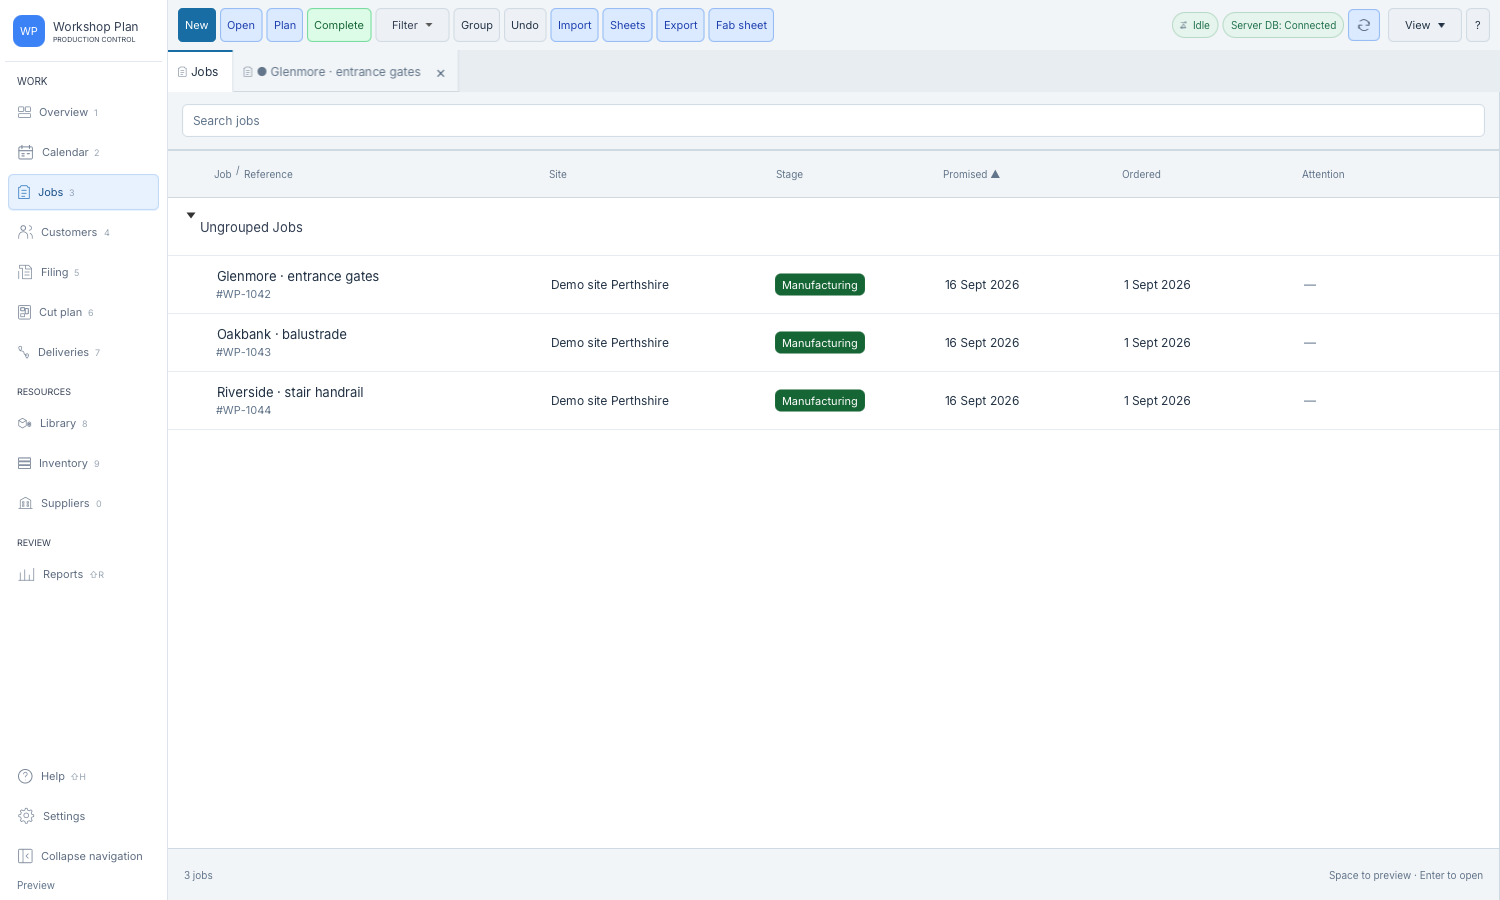Image resolution: width=1500 pixels, height=900 pixels.
Task: Click the Plan toolbar button
Action: click(285, 25)
